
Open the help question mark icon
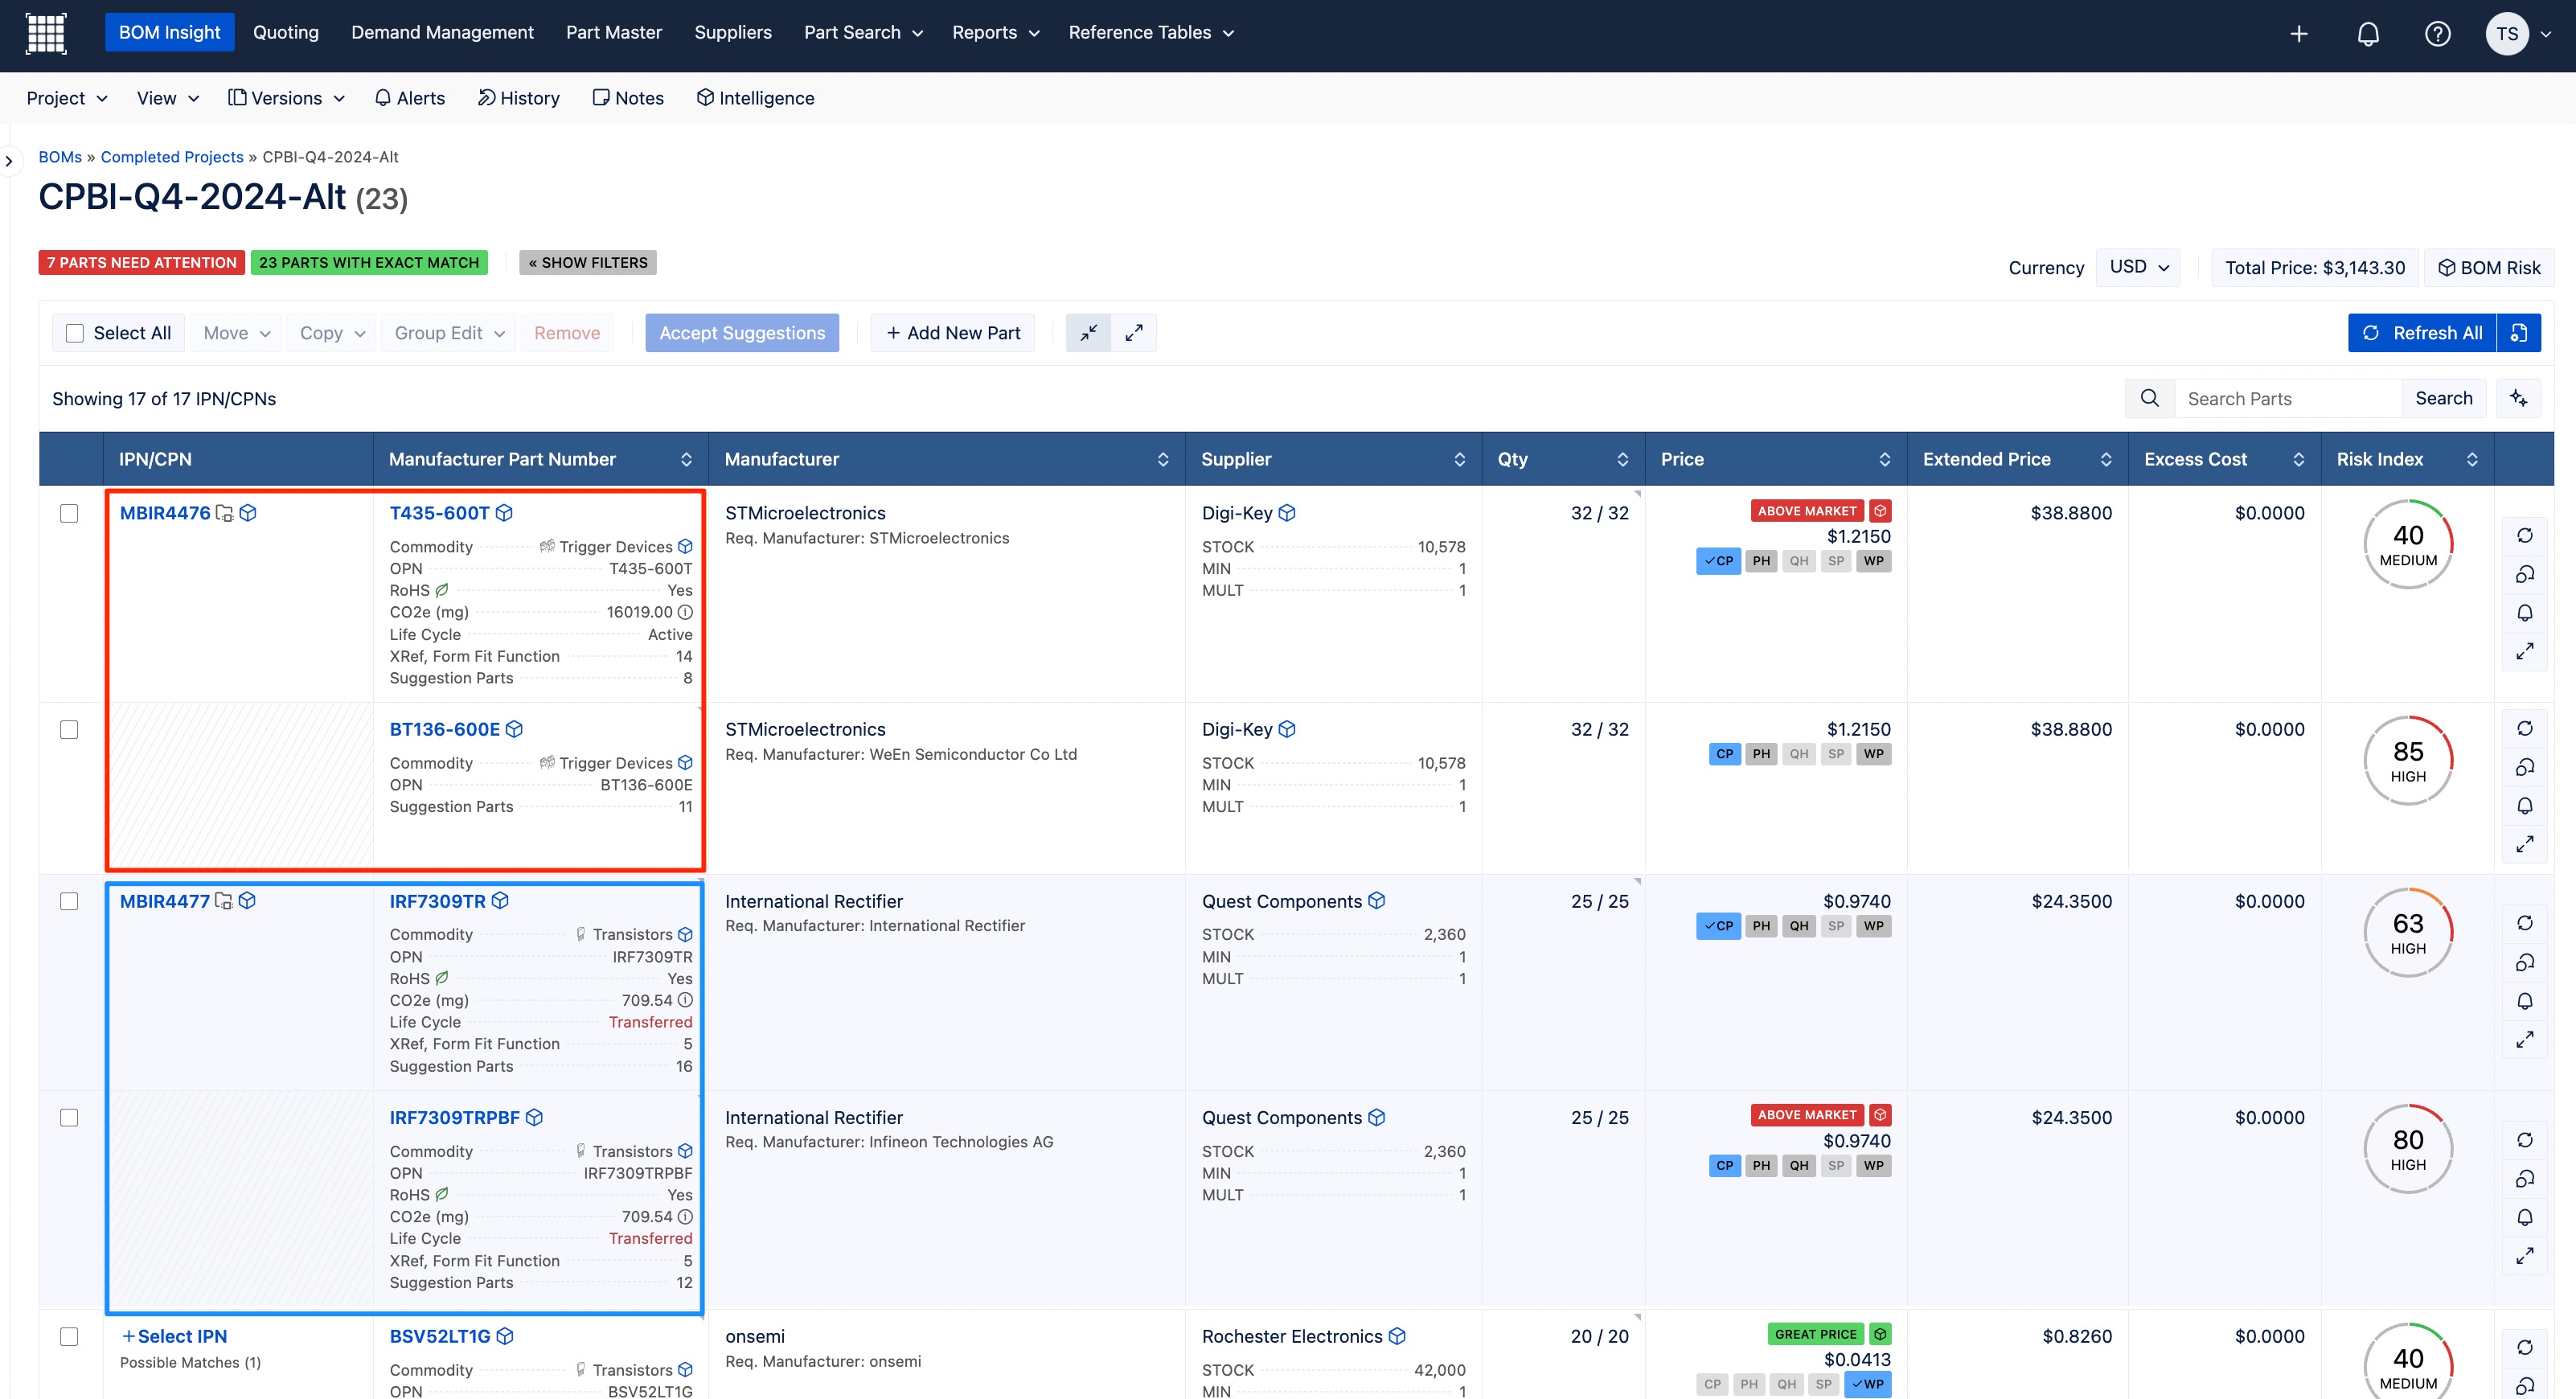2438,34
